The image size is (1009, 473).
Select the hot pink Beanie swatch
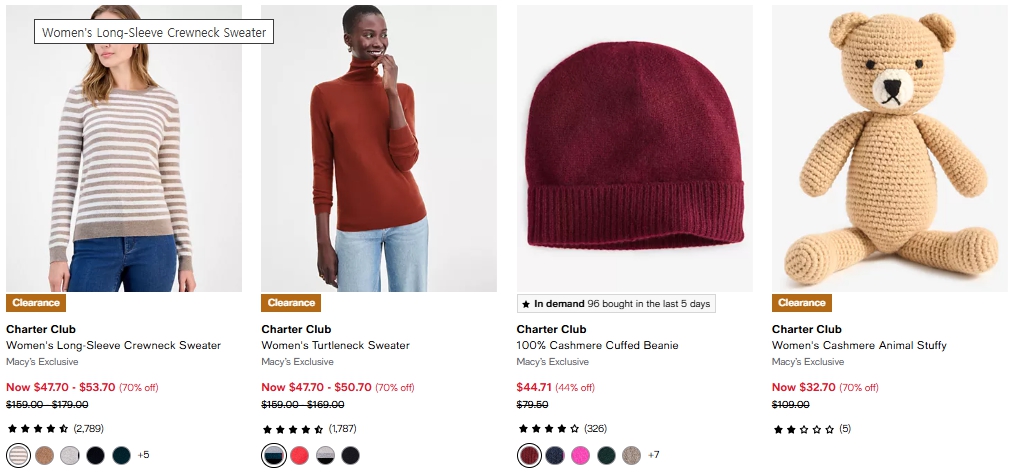click(580, 456)
